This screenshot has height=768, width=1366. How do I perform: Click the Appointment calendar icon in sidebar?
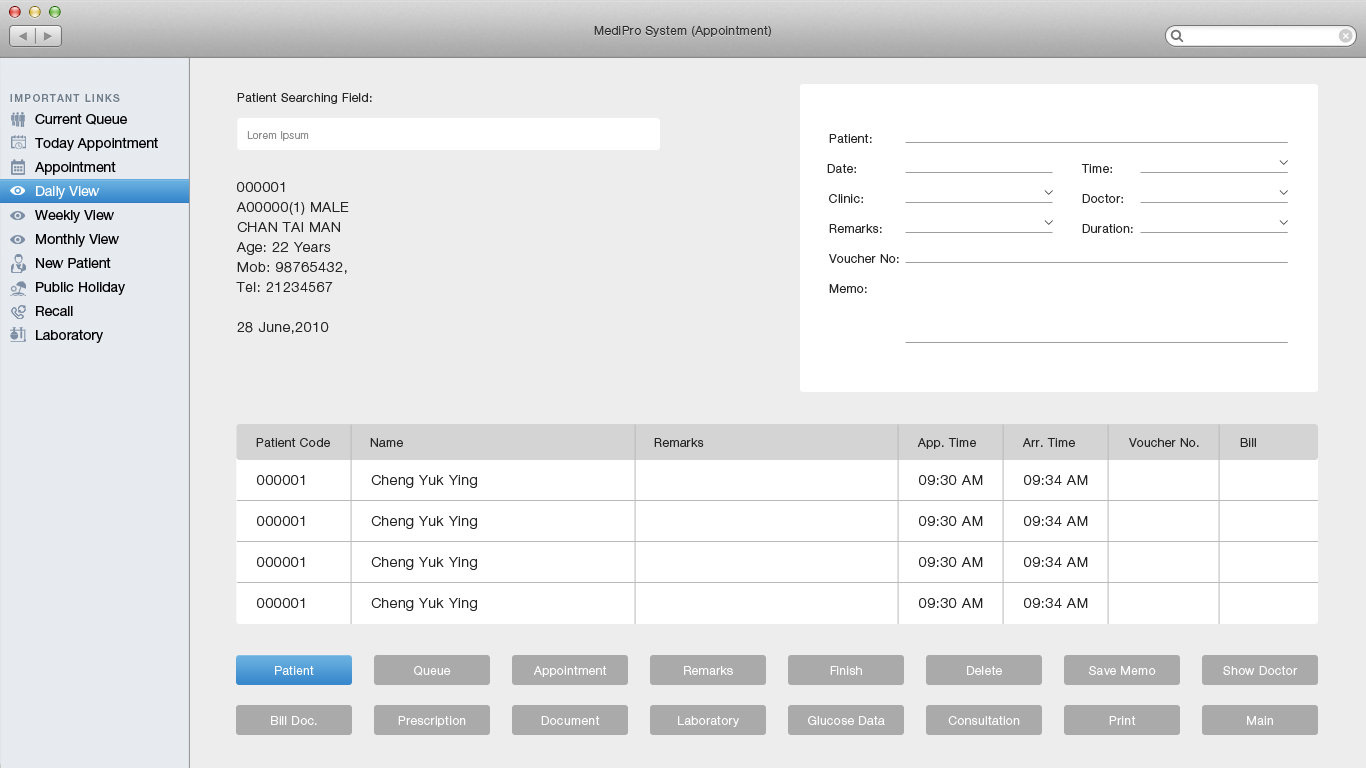[18, 167]
